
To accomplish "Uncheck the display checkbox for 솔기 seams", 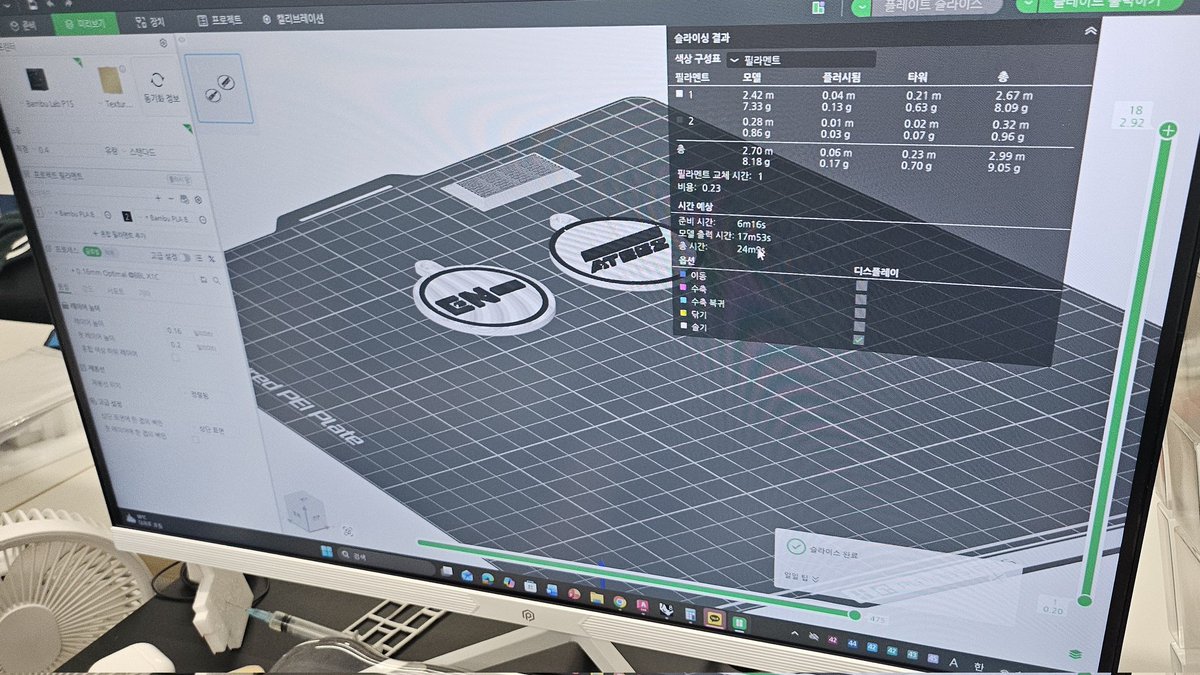I will tap(859, 340).
